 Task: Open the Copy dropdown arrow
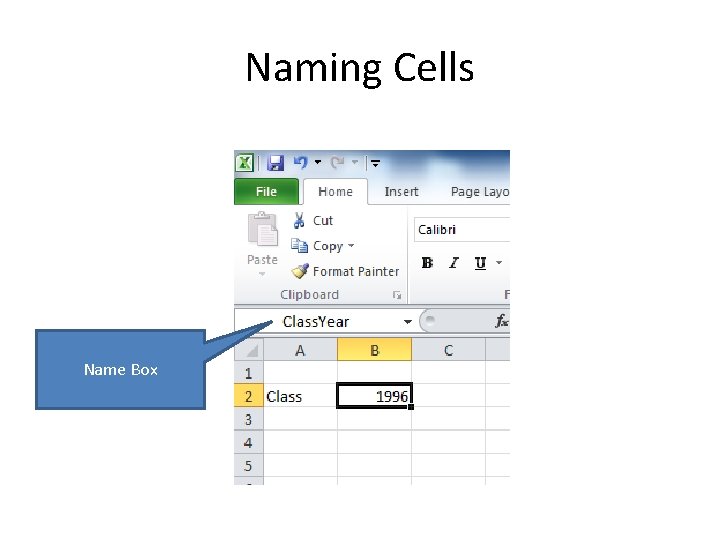(351, 246)
